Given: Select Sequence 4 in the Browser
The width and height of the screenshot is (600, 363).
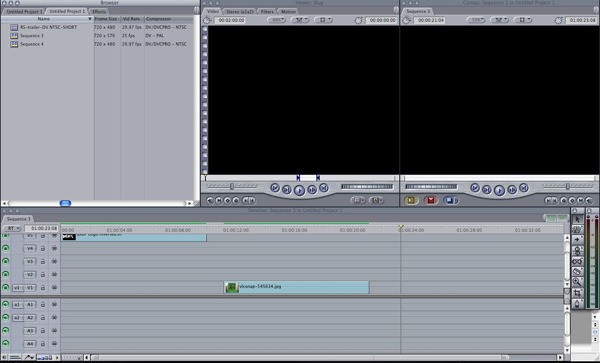Looking at the screenshot, I should tap(32, 44).
